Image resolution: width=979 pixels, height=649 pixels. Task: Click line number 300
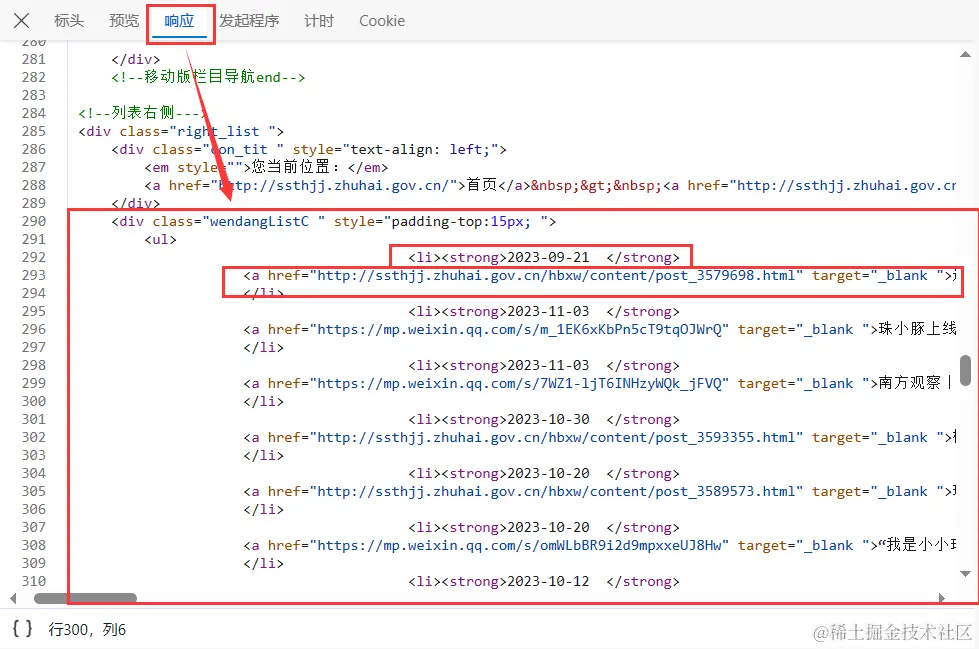pos(34,401)
